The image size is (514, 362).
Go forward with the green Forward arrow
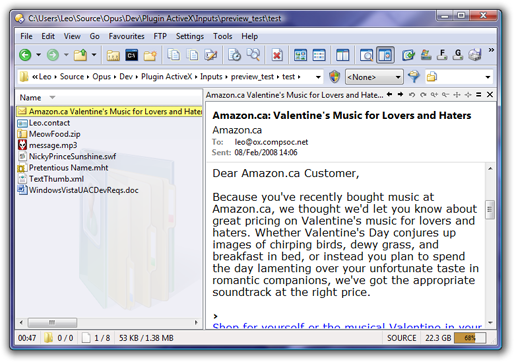(53, 55)
